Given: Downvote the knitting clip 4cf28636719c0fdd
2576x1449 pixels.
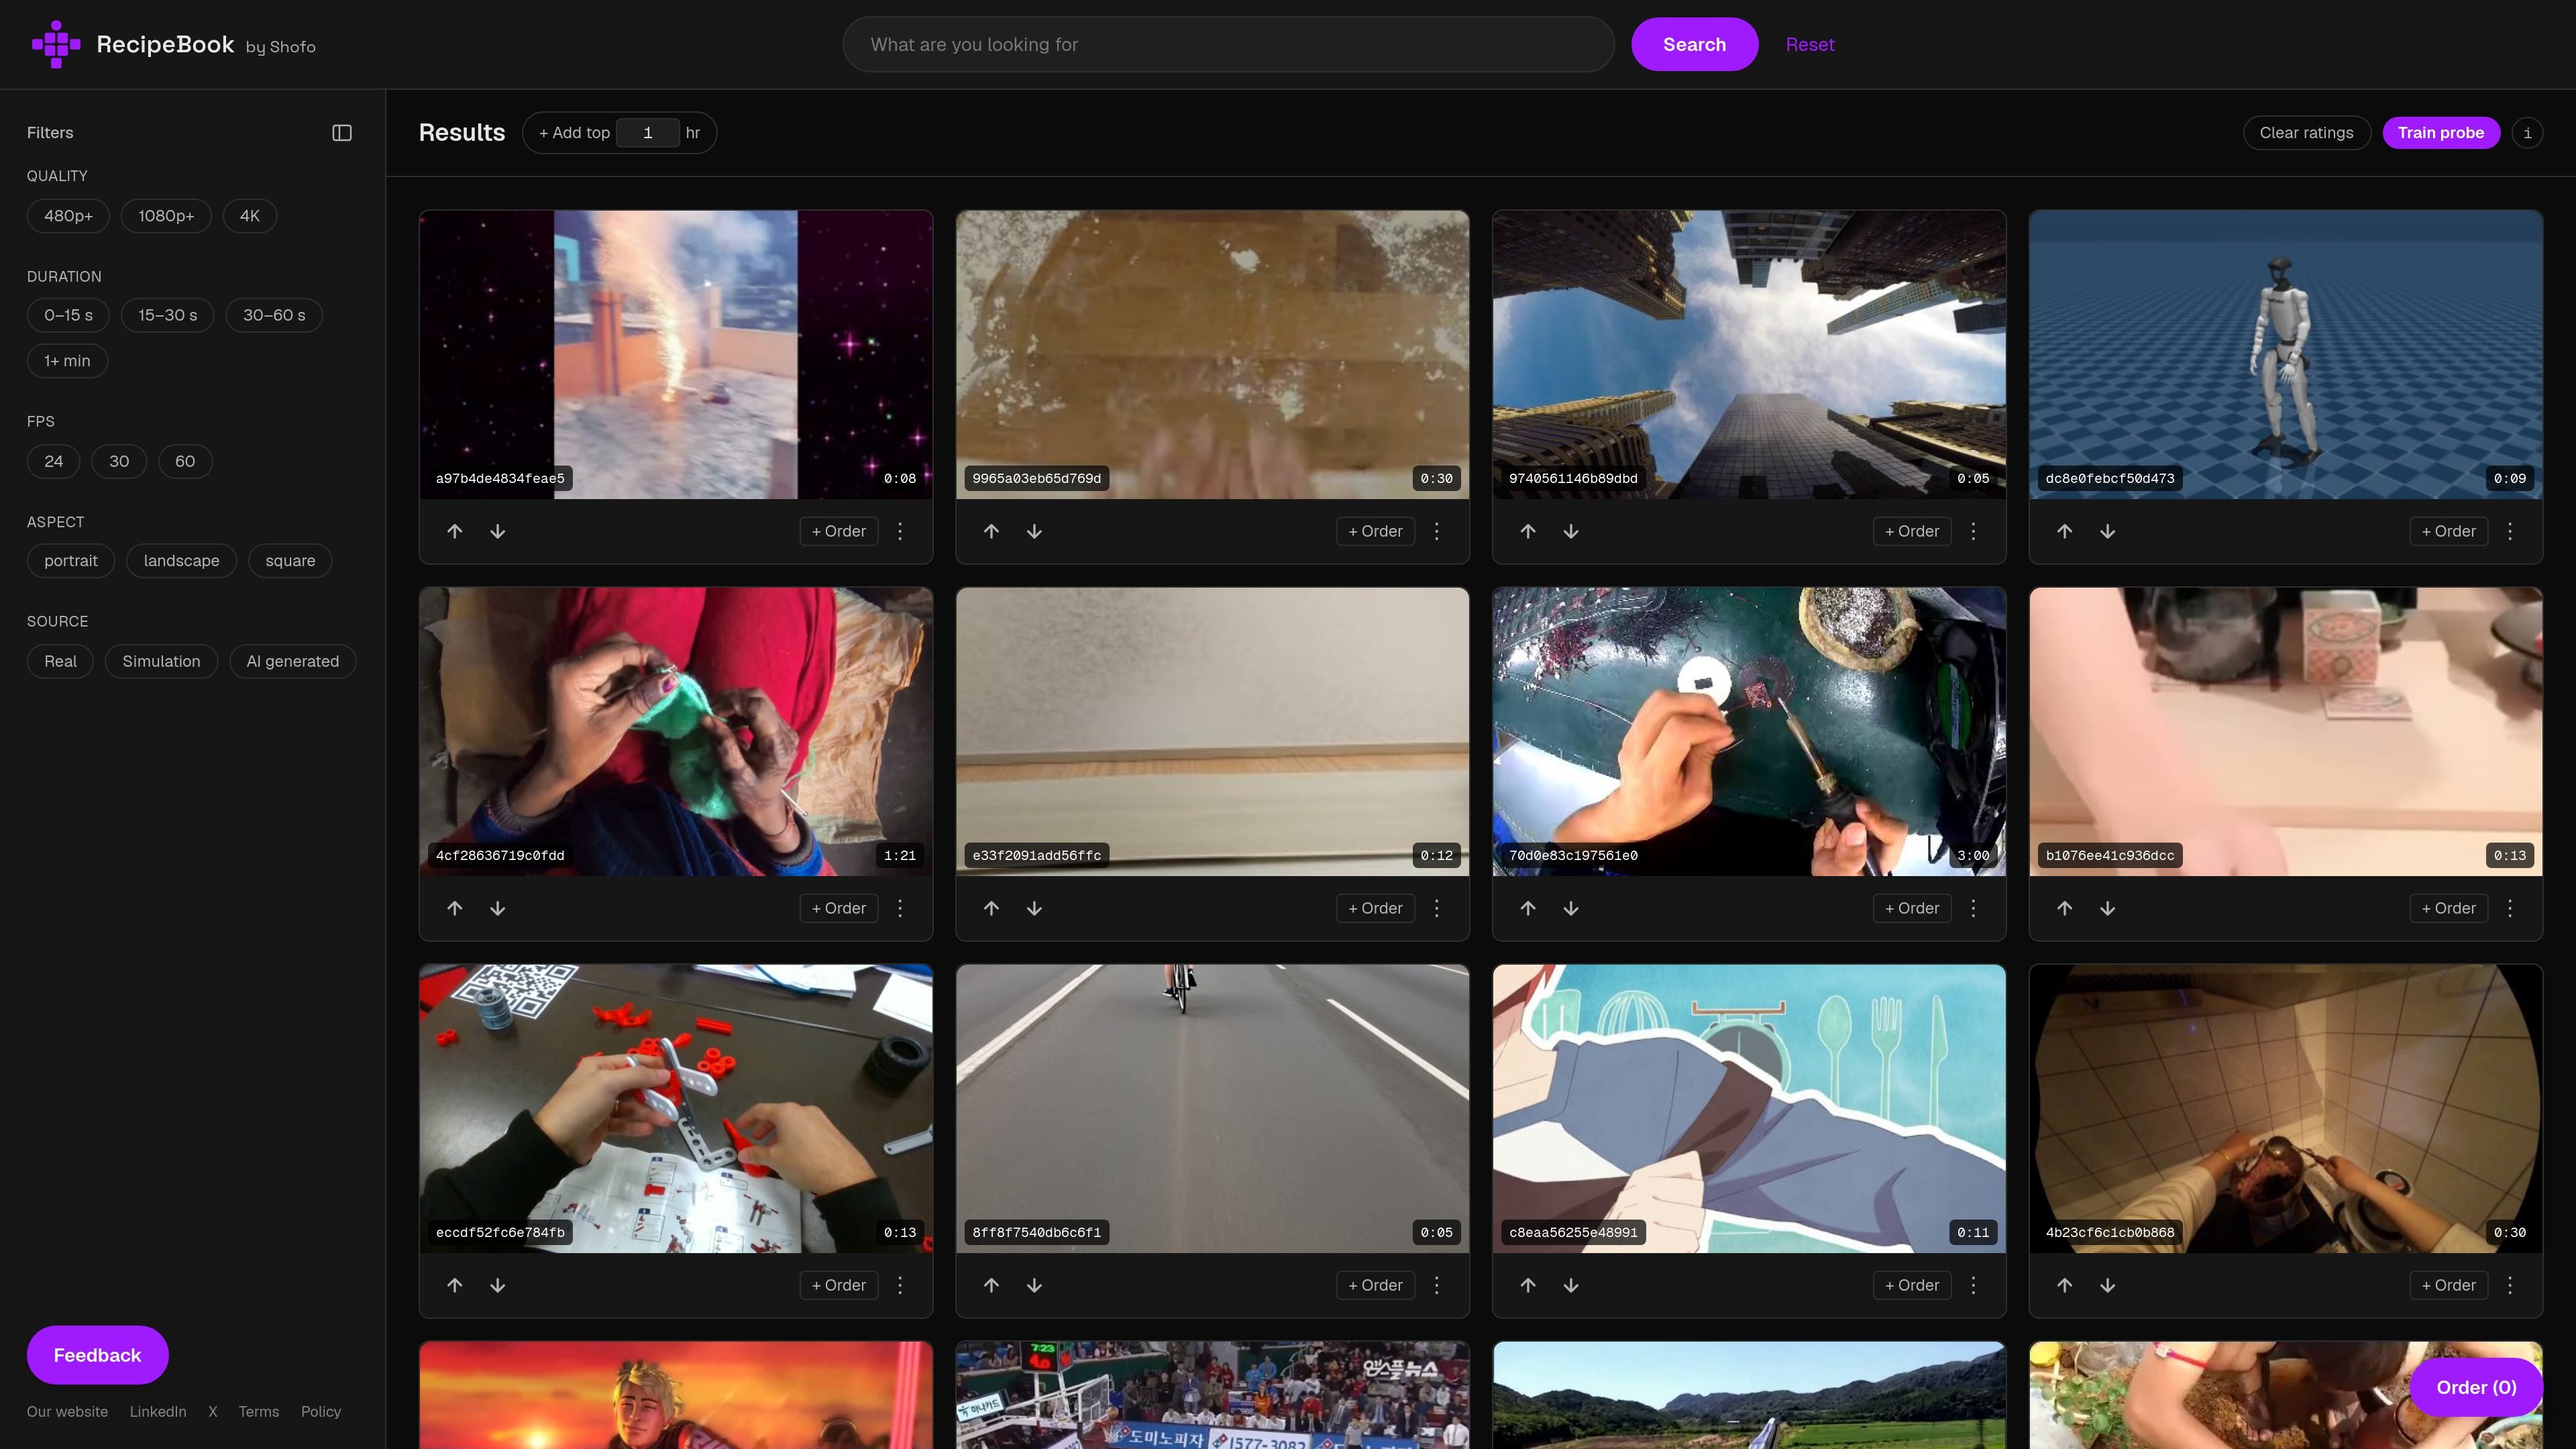Looking at the screenshot, I should coord(498,908).
